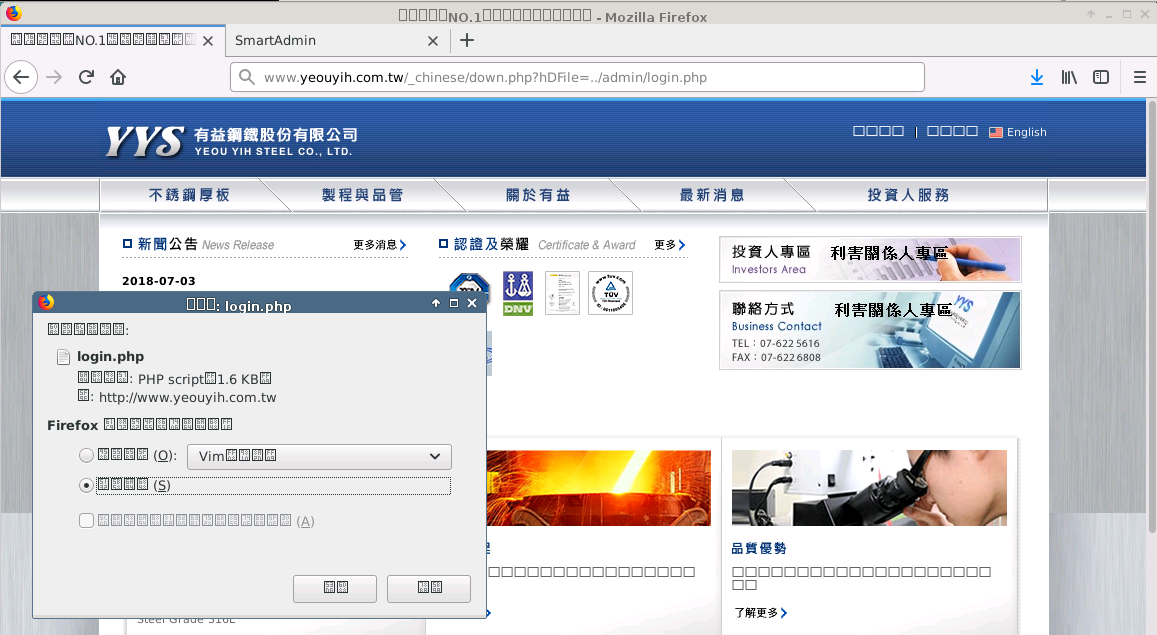The width and height of the screenshot is (1157, 635).
Task: Maximize the Firefox main window
Action: 1127,14
